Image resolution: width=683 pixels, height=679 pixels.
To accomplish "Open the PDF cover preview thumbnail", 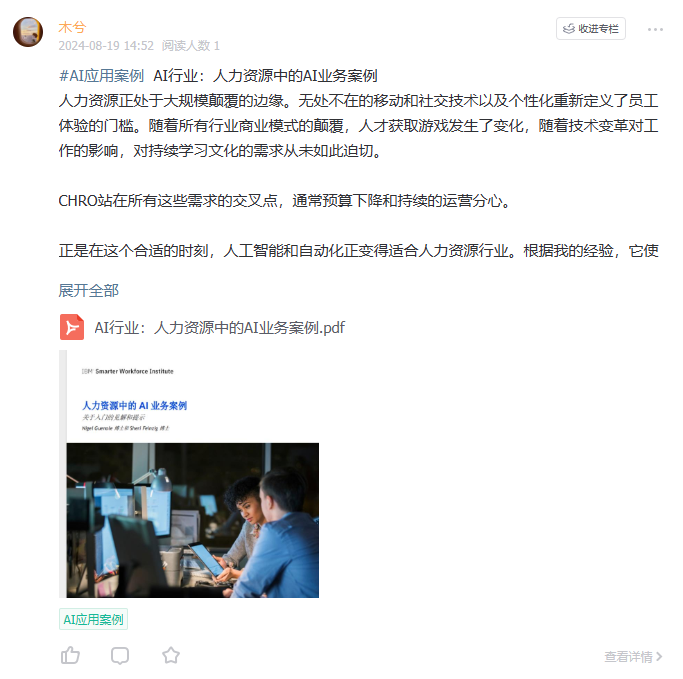I will tap(189, 474).
